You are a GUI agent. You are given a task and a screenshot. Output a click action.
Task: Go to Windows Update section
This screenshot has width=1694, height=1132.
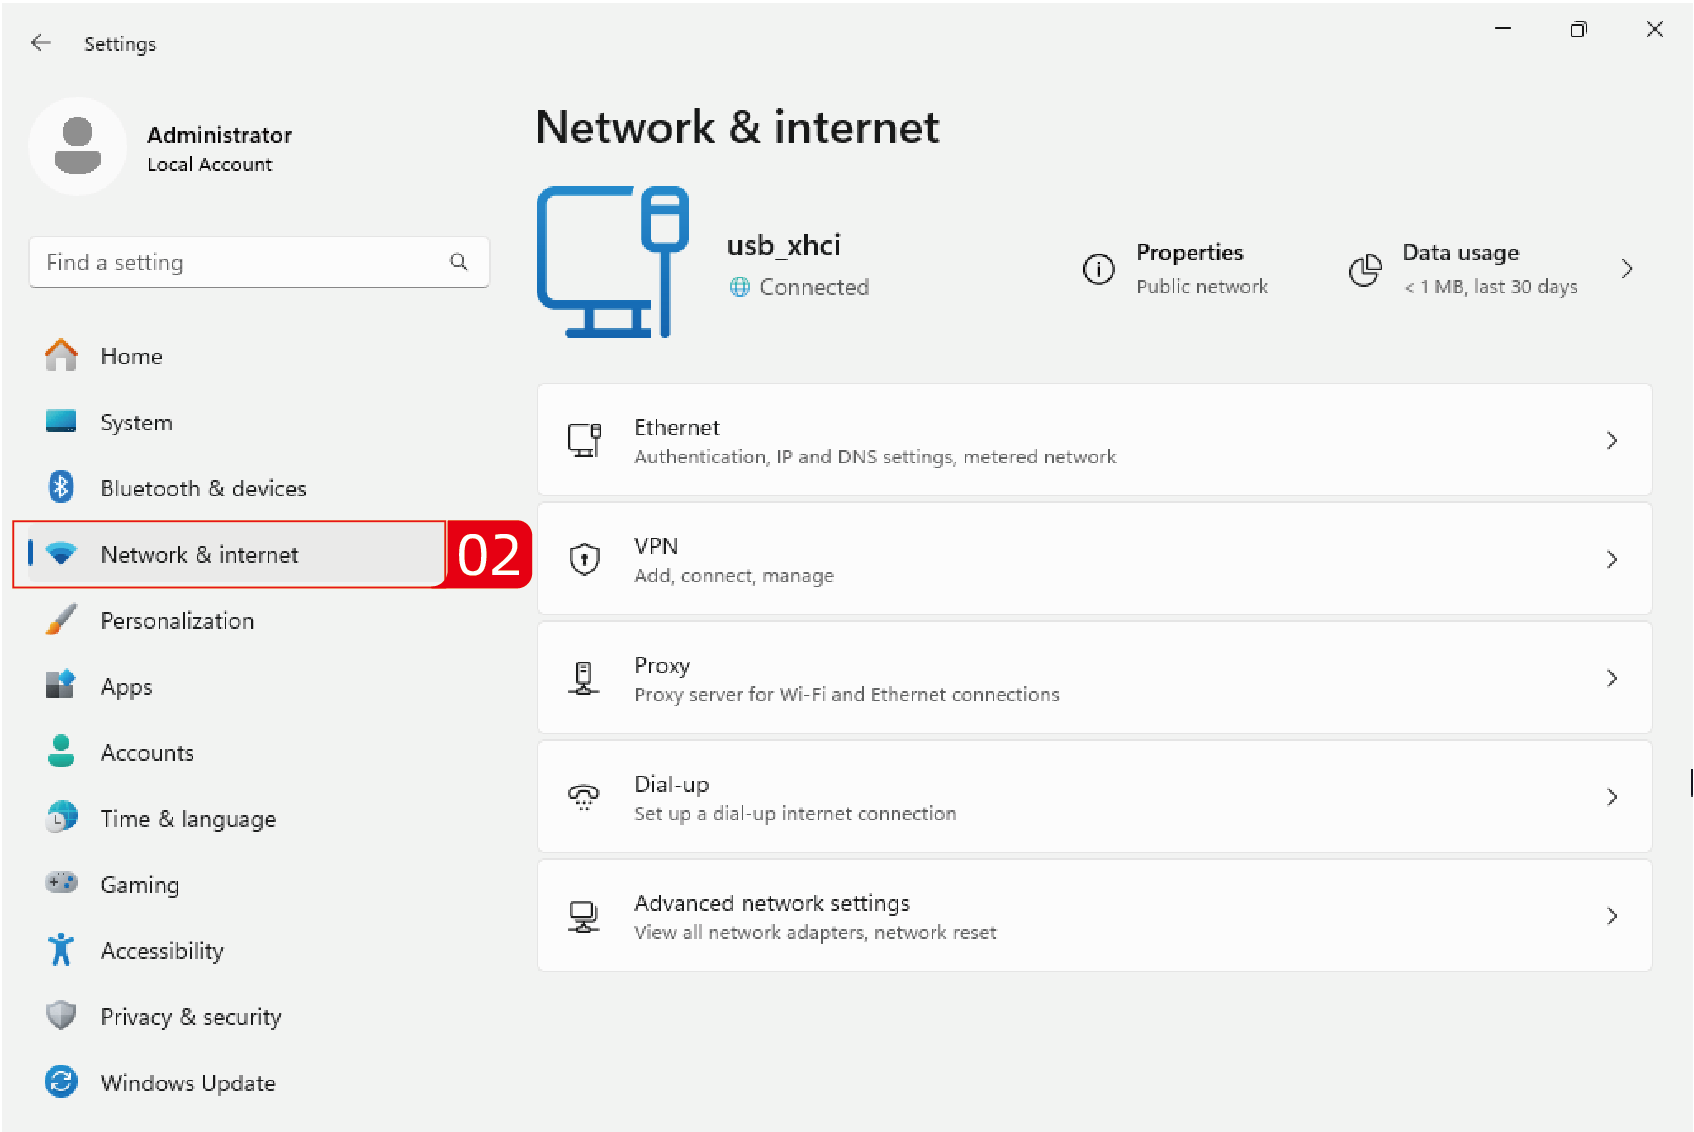pyautogui.click(x=187, y=1083)
